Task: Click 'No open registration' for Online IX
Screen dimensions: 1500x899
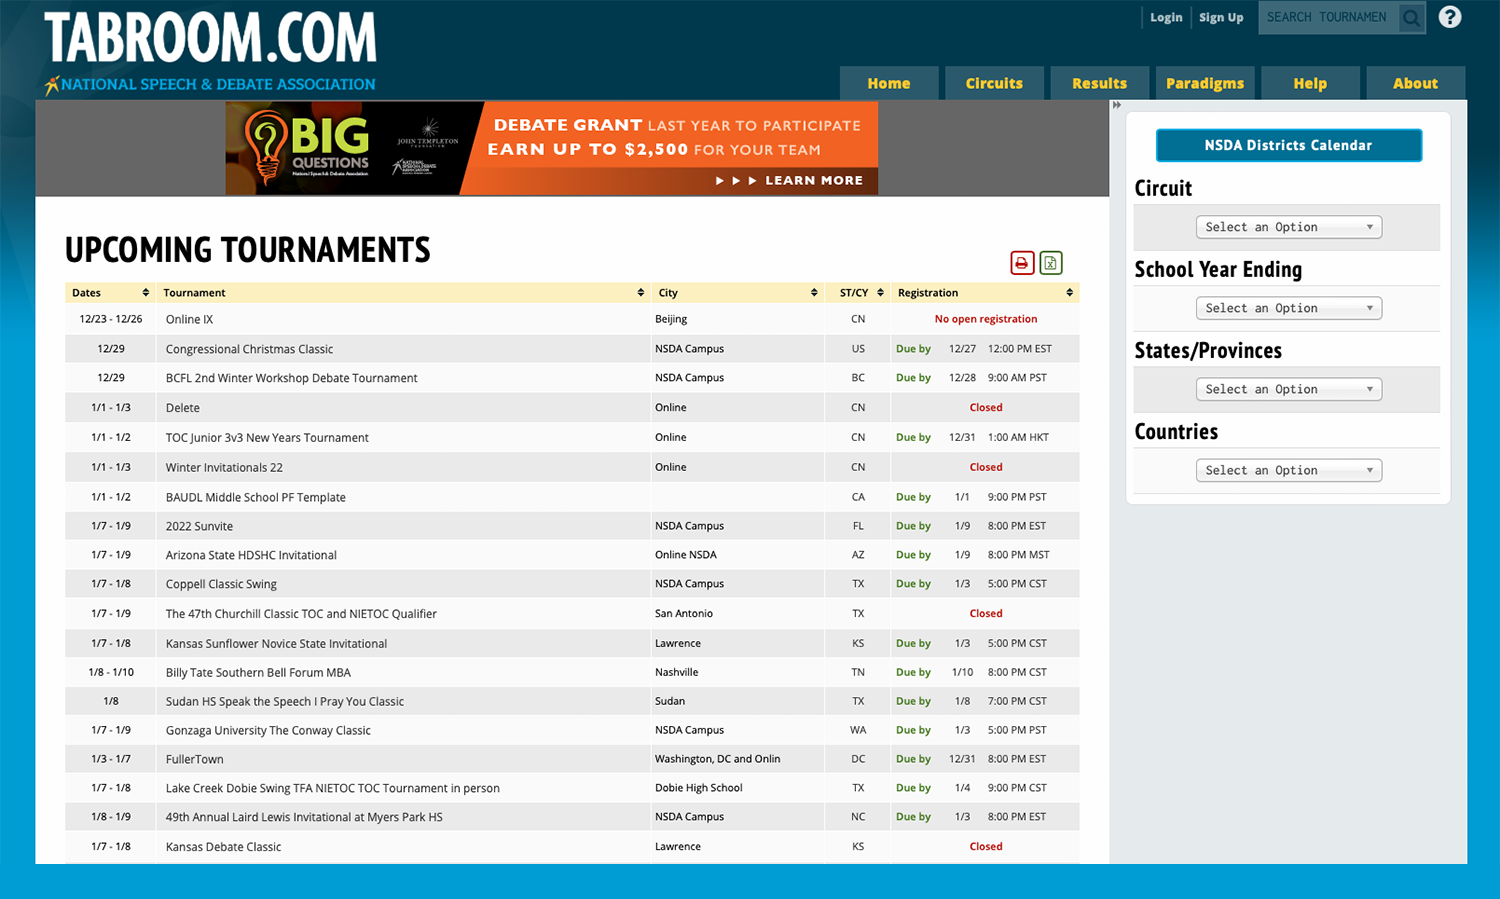Action: [x=985, y=319]
